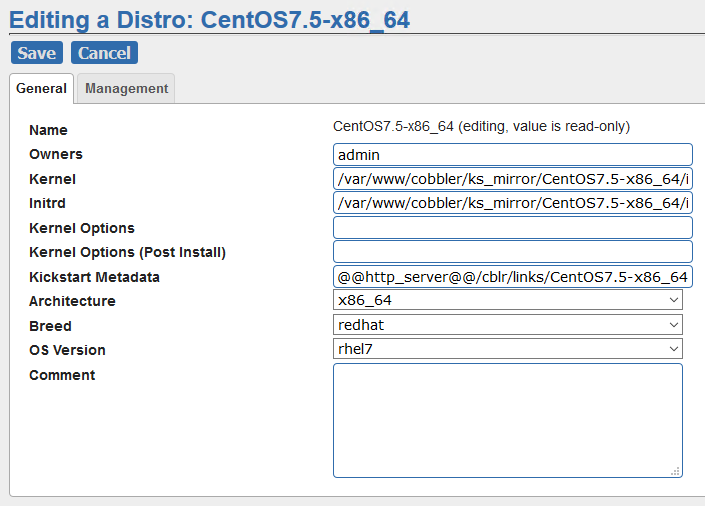The height and width of the screenshot is (506, 705).
Task: Click the Kernel path input field
Action: tap(513, 179)
